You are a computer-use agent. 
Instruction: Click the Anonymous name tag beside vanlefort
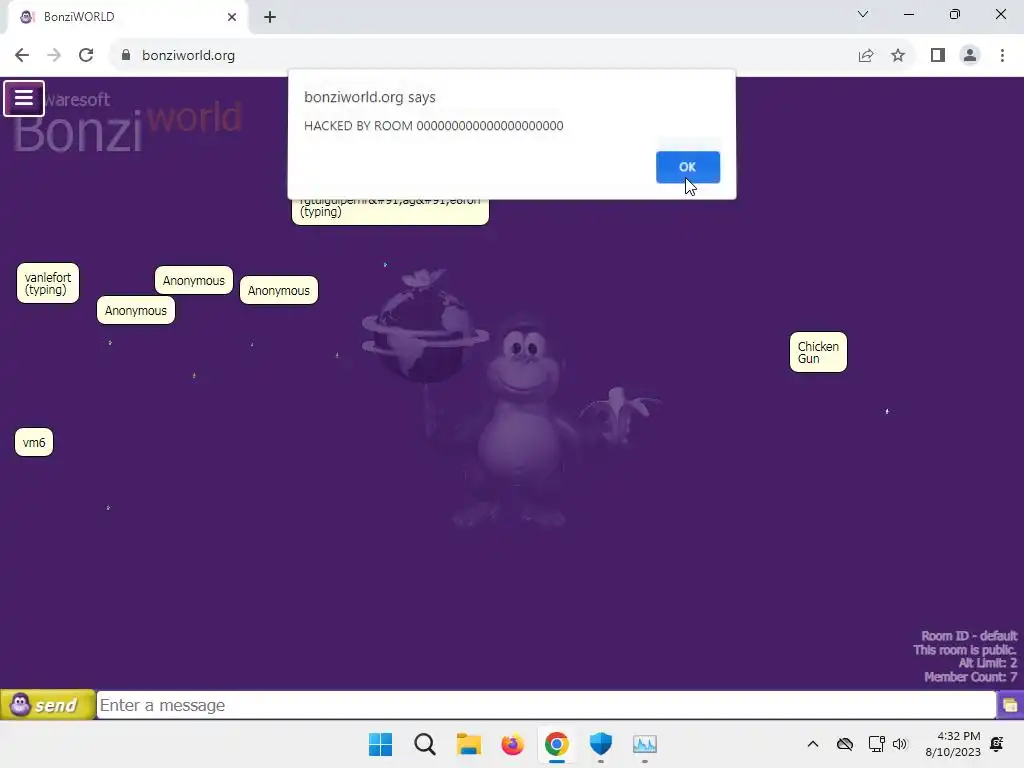(x=194, y=281)
